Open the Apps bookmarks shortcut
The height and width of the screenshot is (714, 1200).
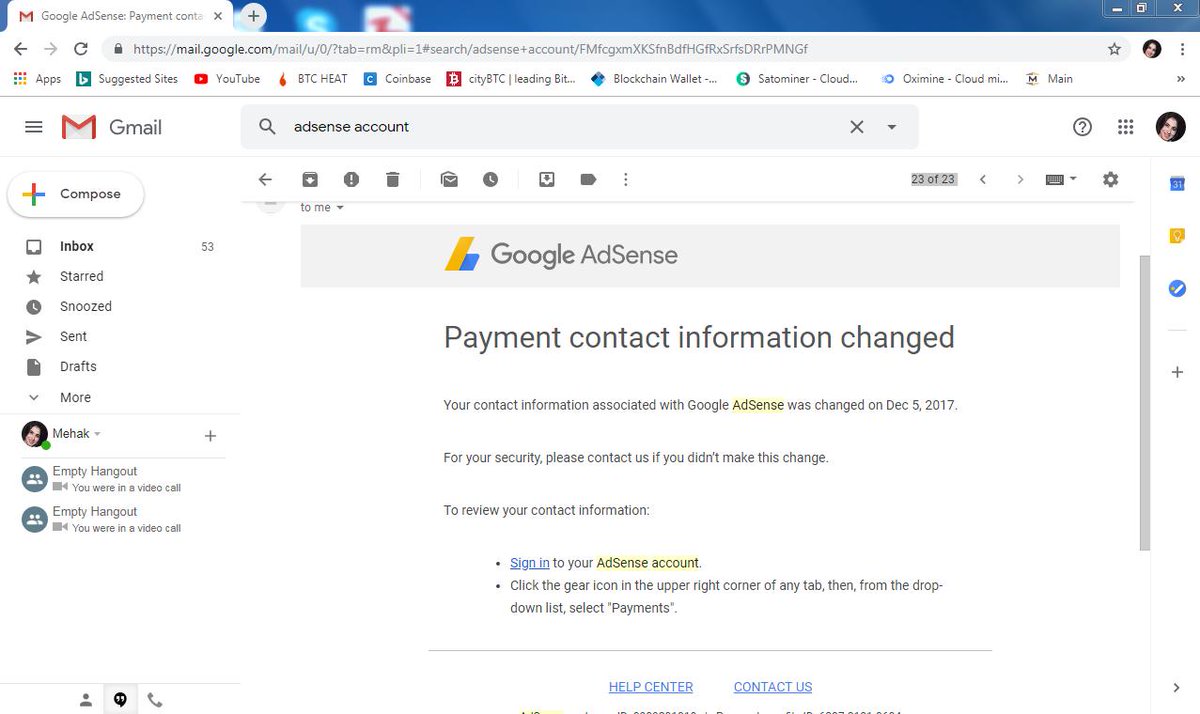(38, 79)
